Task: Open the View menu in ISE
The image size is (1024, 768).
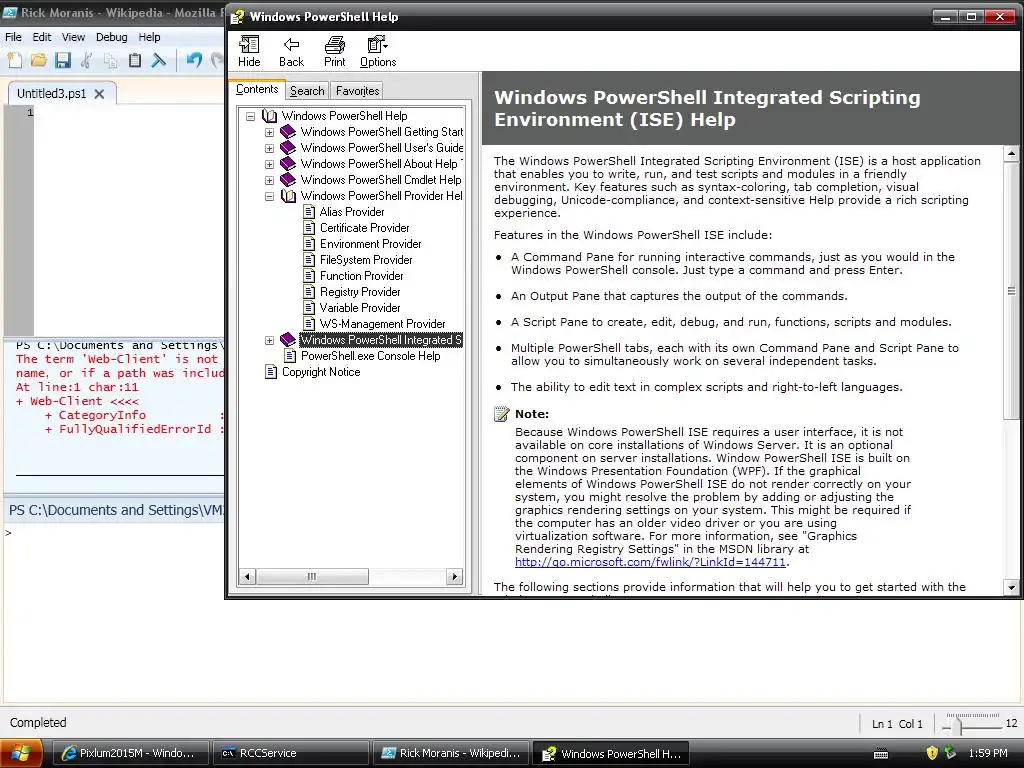Action: pos(73,37)
